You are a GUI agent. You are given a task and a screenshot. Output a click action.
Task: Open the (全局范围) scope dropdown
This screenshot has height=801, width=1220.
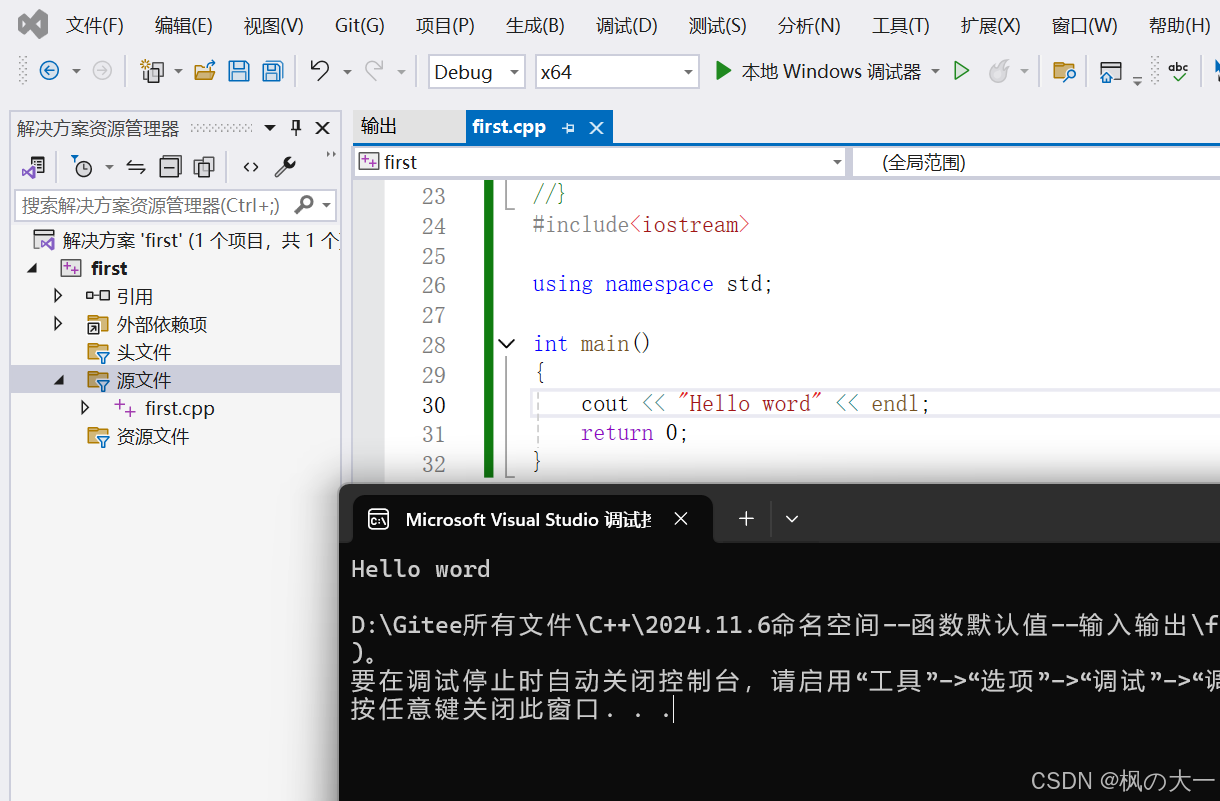1035,162
